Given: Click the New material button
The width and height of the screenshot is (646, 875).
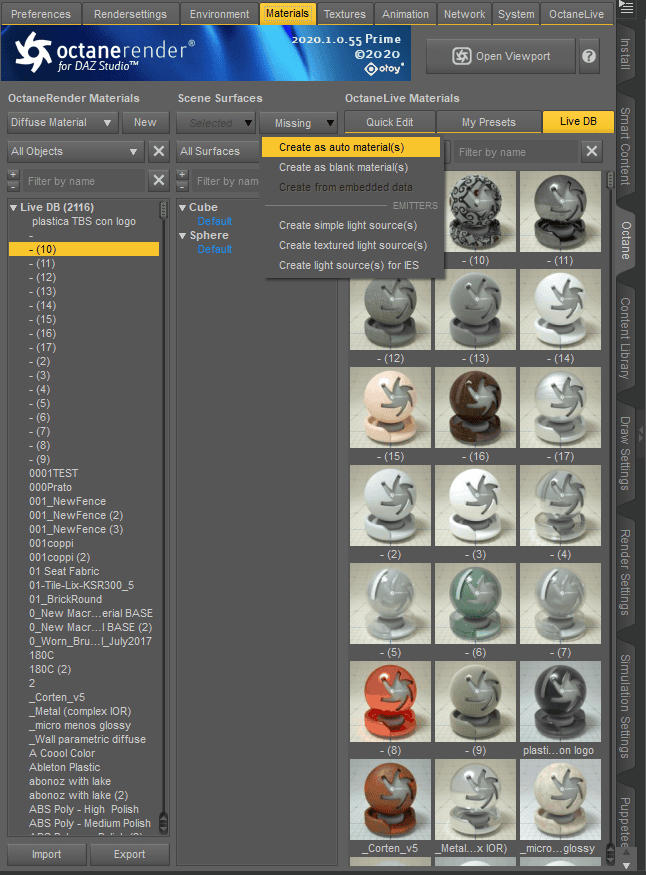Looking at the screenshot, I should tap(145, 122).
